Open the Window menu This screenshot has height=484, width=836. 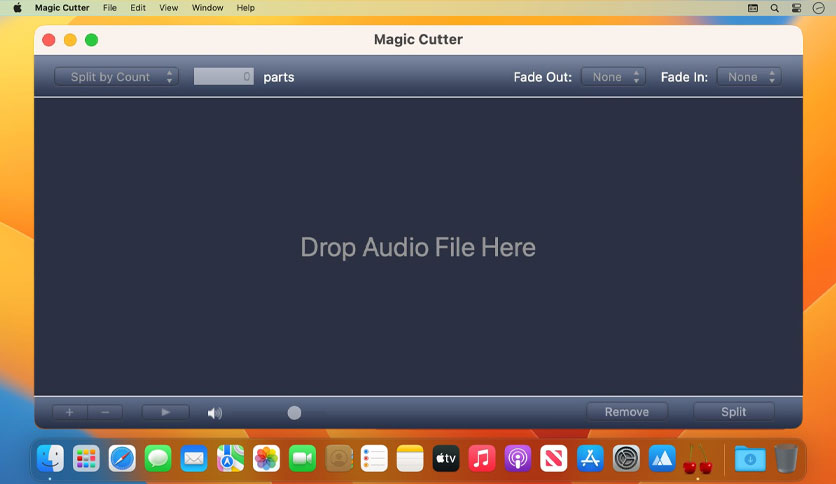point(207,8)
